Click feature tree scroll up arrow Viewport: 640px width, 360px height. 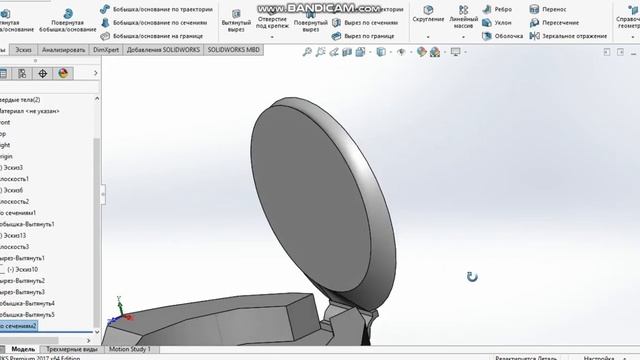tap(97, 99)
